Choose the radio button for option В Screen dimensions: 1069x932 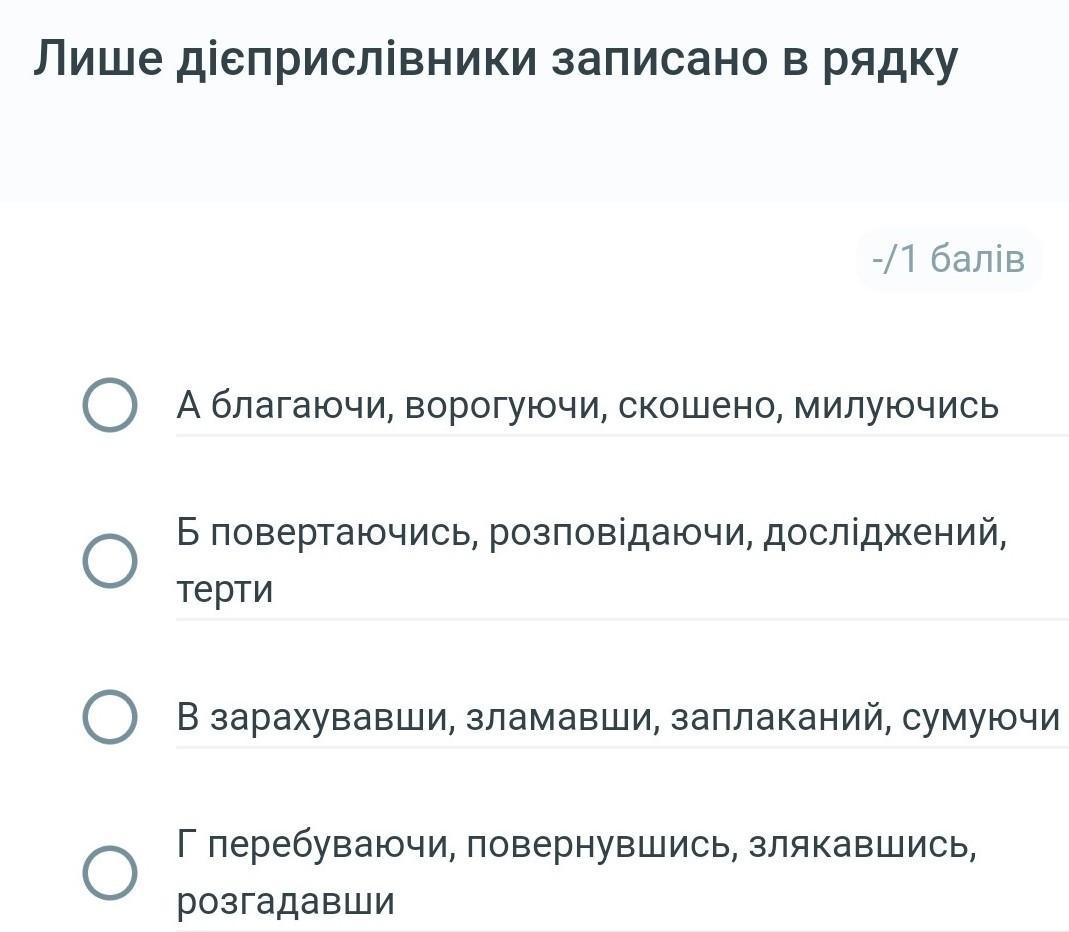coord(109,717)
